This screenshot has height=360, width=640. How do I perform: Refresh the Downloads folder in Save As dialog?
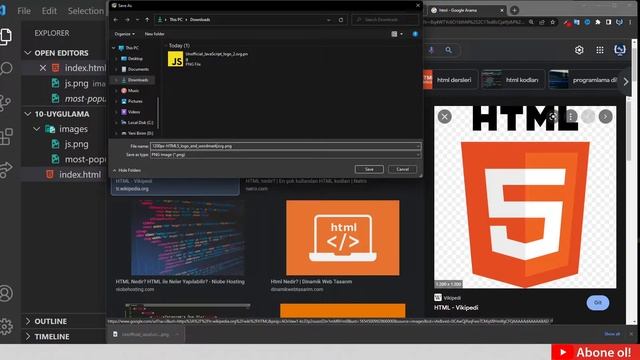pos(341,20)
